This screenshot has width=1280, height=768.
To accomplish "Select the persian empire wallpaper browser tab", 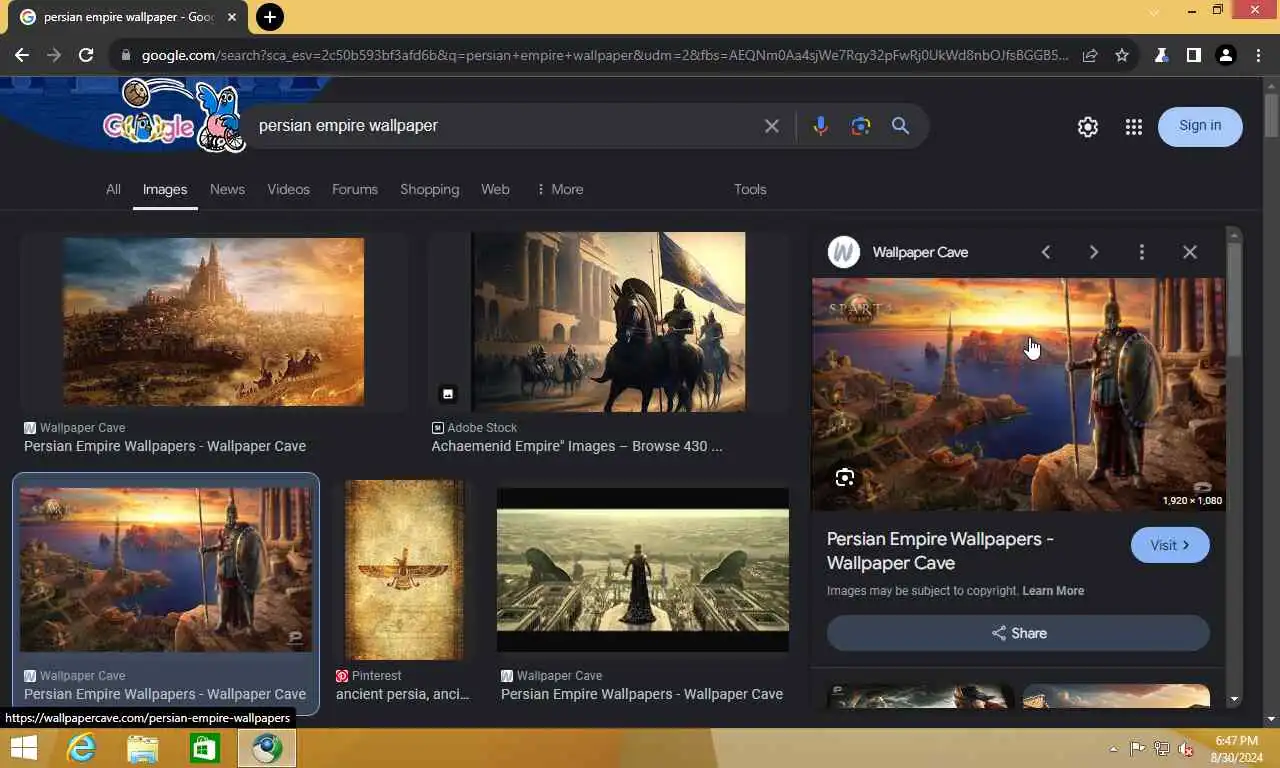I will click(x=128, y=17).
